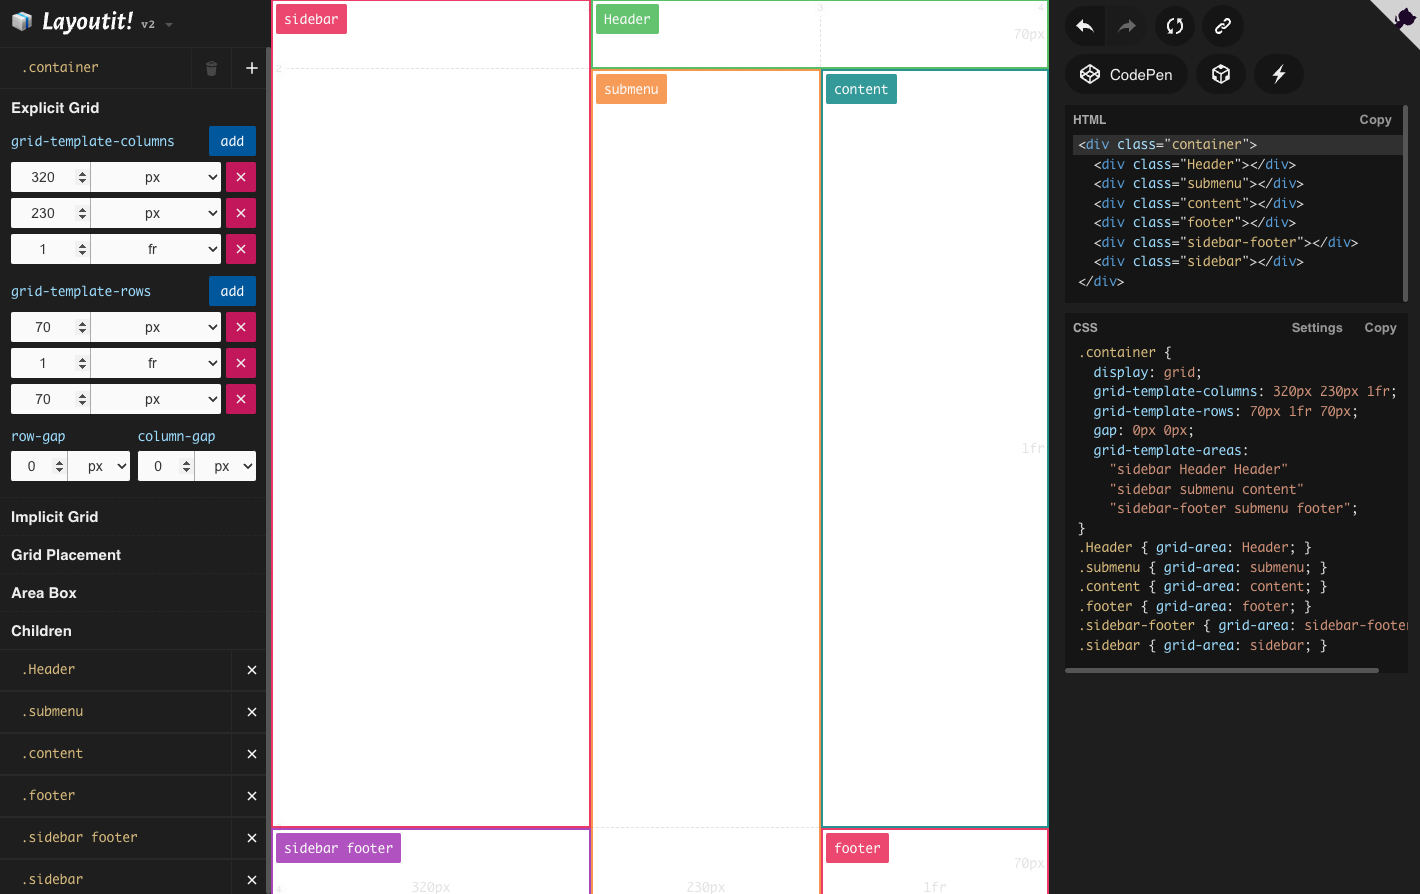Delete the container using the trash icon

coord(211,67)
